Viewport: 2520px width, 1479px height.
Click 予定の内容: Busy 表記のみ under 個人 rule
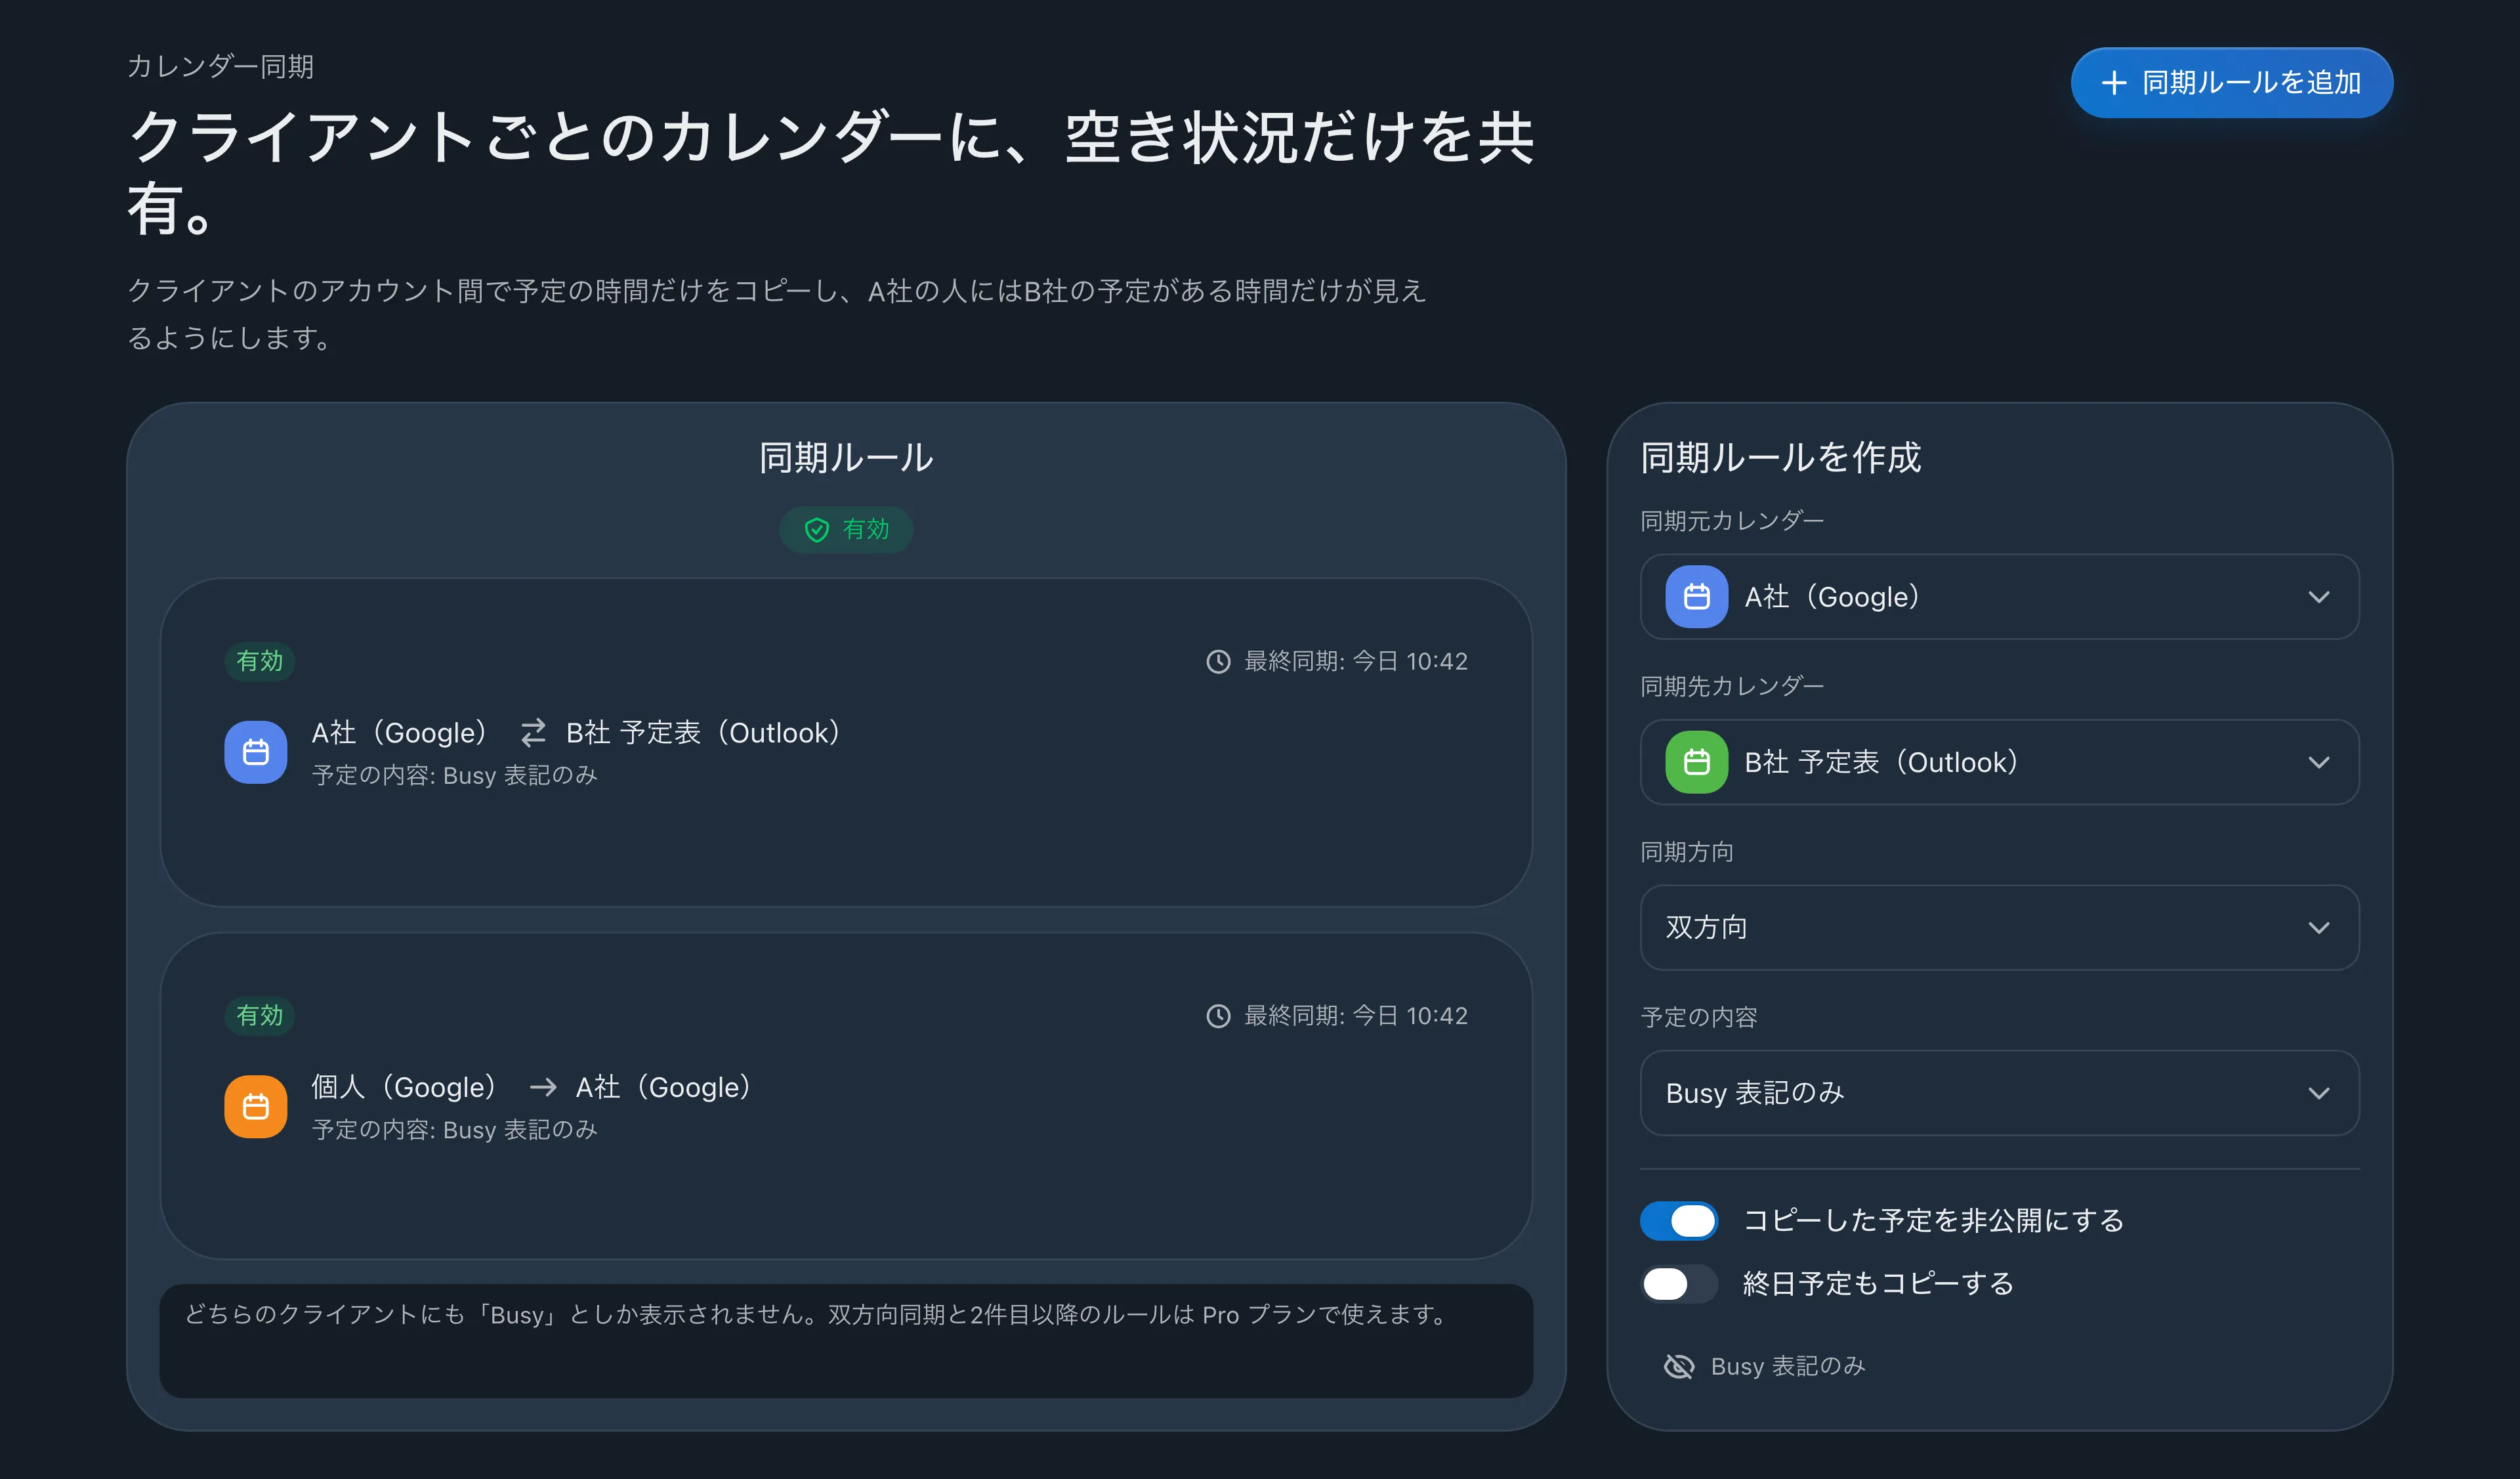454,1130
